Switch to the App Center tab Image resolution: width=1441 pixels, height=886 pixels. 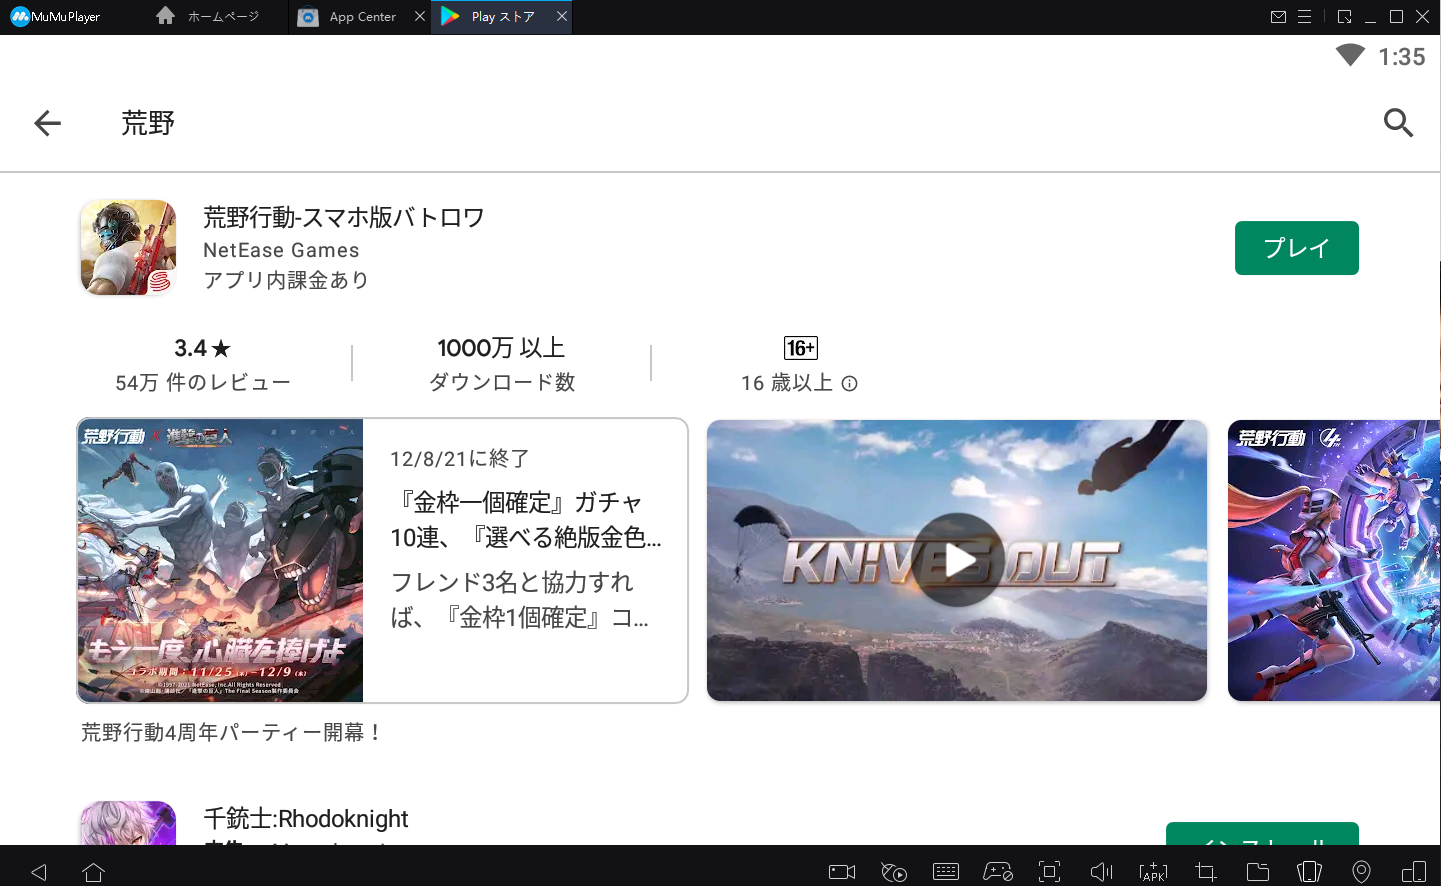pos(348,17)
